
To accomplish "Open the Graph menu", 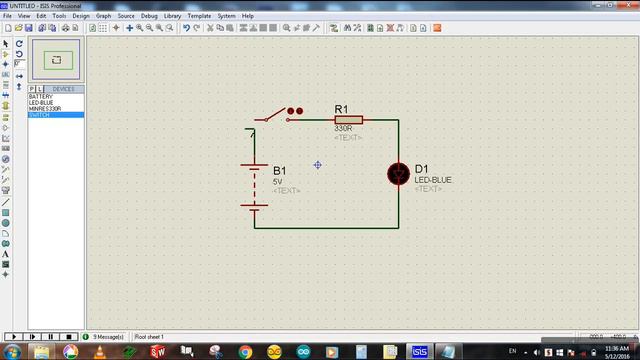I will tap(104, 16).
